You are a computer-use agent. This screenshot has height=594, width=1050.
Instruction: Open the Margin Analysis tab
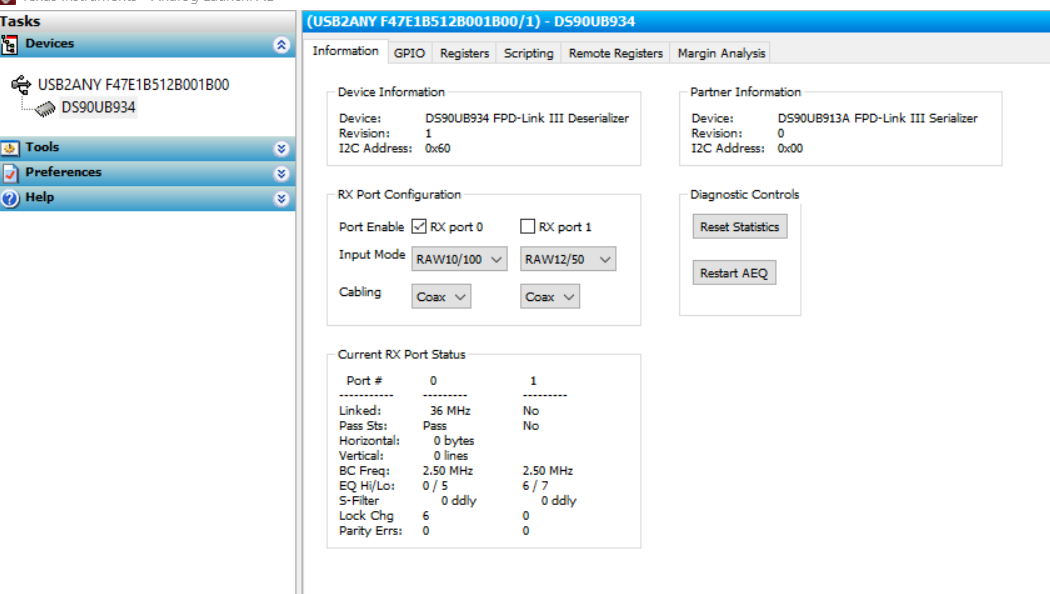(x=721, y=53)
